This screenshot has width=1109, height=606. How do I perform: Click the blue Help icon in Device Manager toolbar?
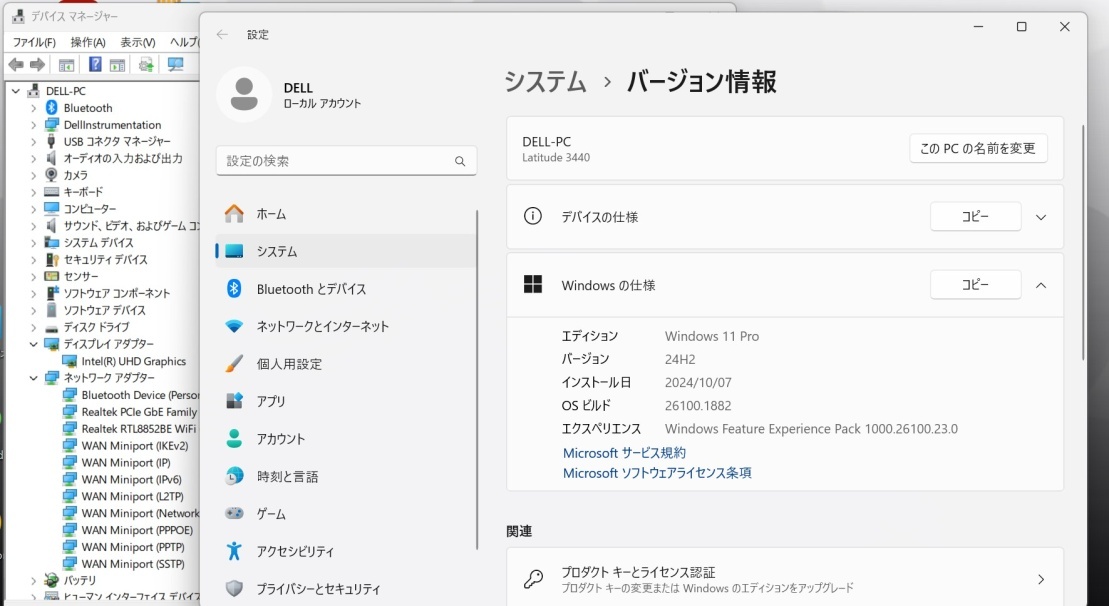[95, 65]
